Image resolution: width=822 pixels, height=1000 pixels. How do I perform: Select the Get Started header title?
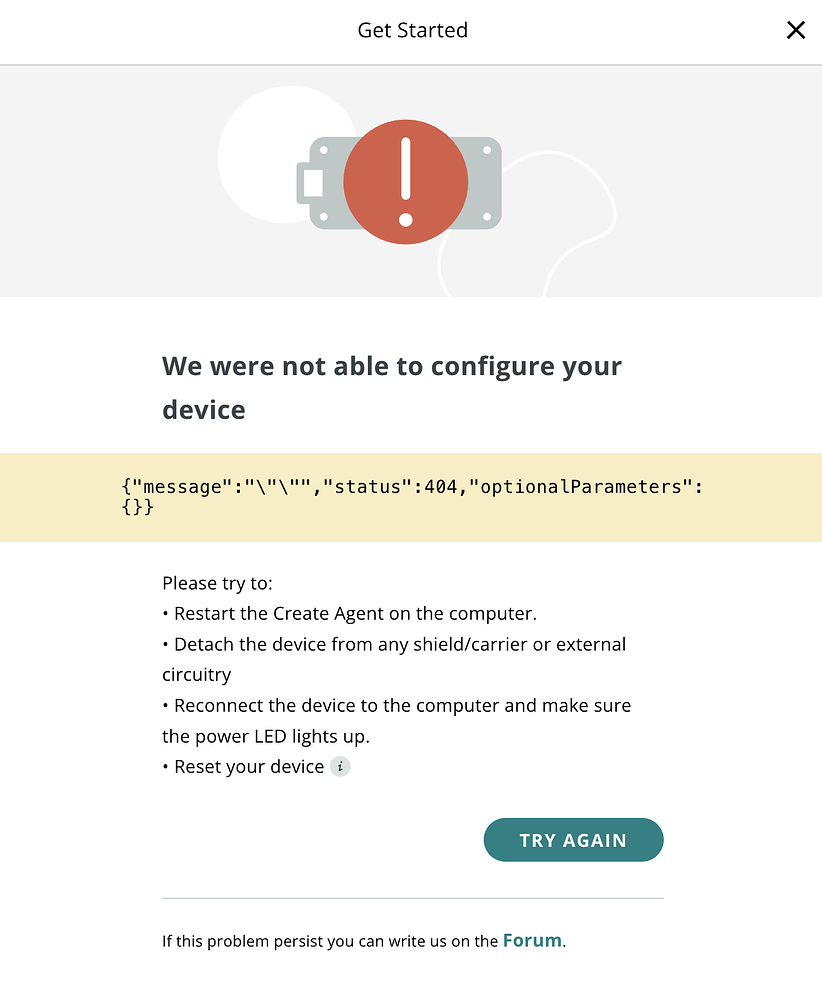(412, 30)
